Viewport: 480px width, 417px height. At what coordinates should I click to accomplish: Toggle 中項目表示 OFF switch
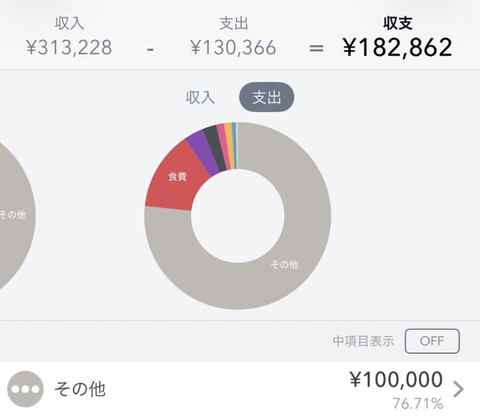coord(432,341)
